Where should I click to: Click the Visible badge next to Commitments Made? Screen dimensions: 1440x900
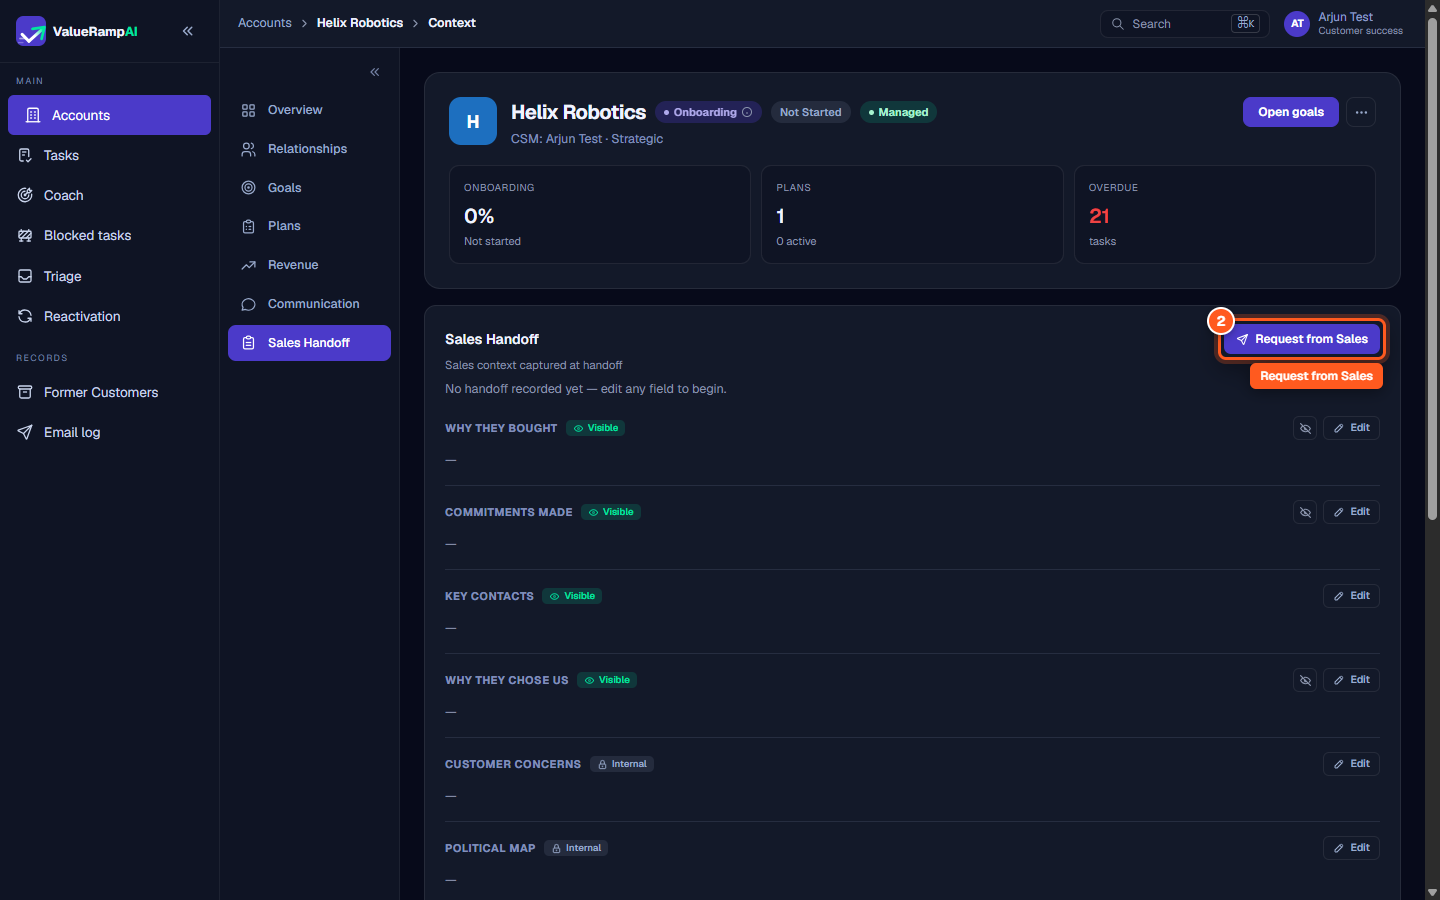coord(611,512)
